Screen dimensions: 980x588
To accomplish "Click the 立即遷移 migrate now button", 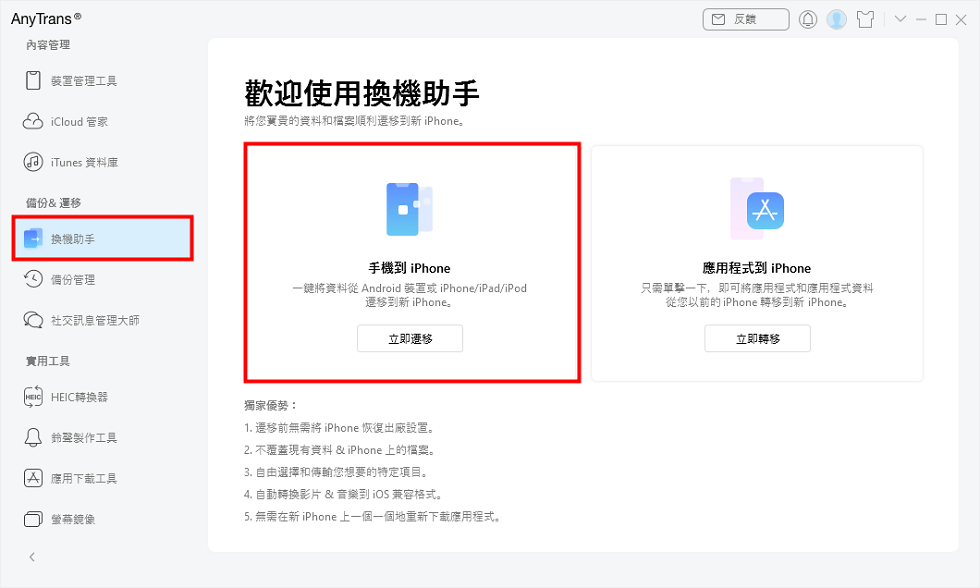I will (x=410, y=338).
